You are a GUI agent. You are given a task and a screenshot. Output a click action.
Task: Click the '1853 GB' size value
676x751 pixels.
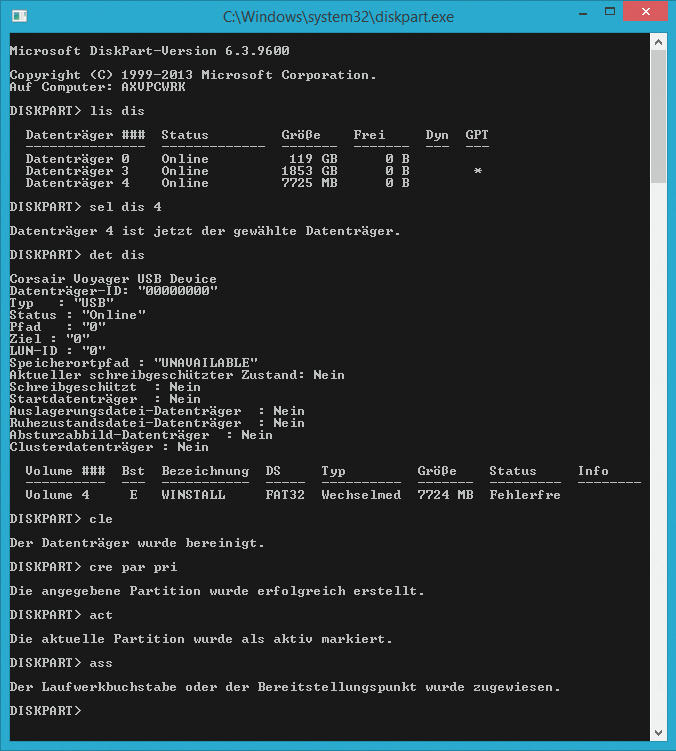point(309,171)
